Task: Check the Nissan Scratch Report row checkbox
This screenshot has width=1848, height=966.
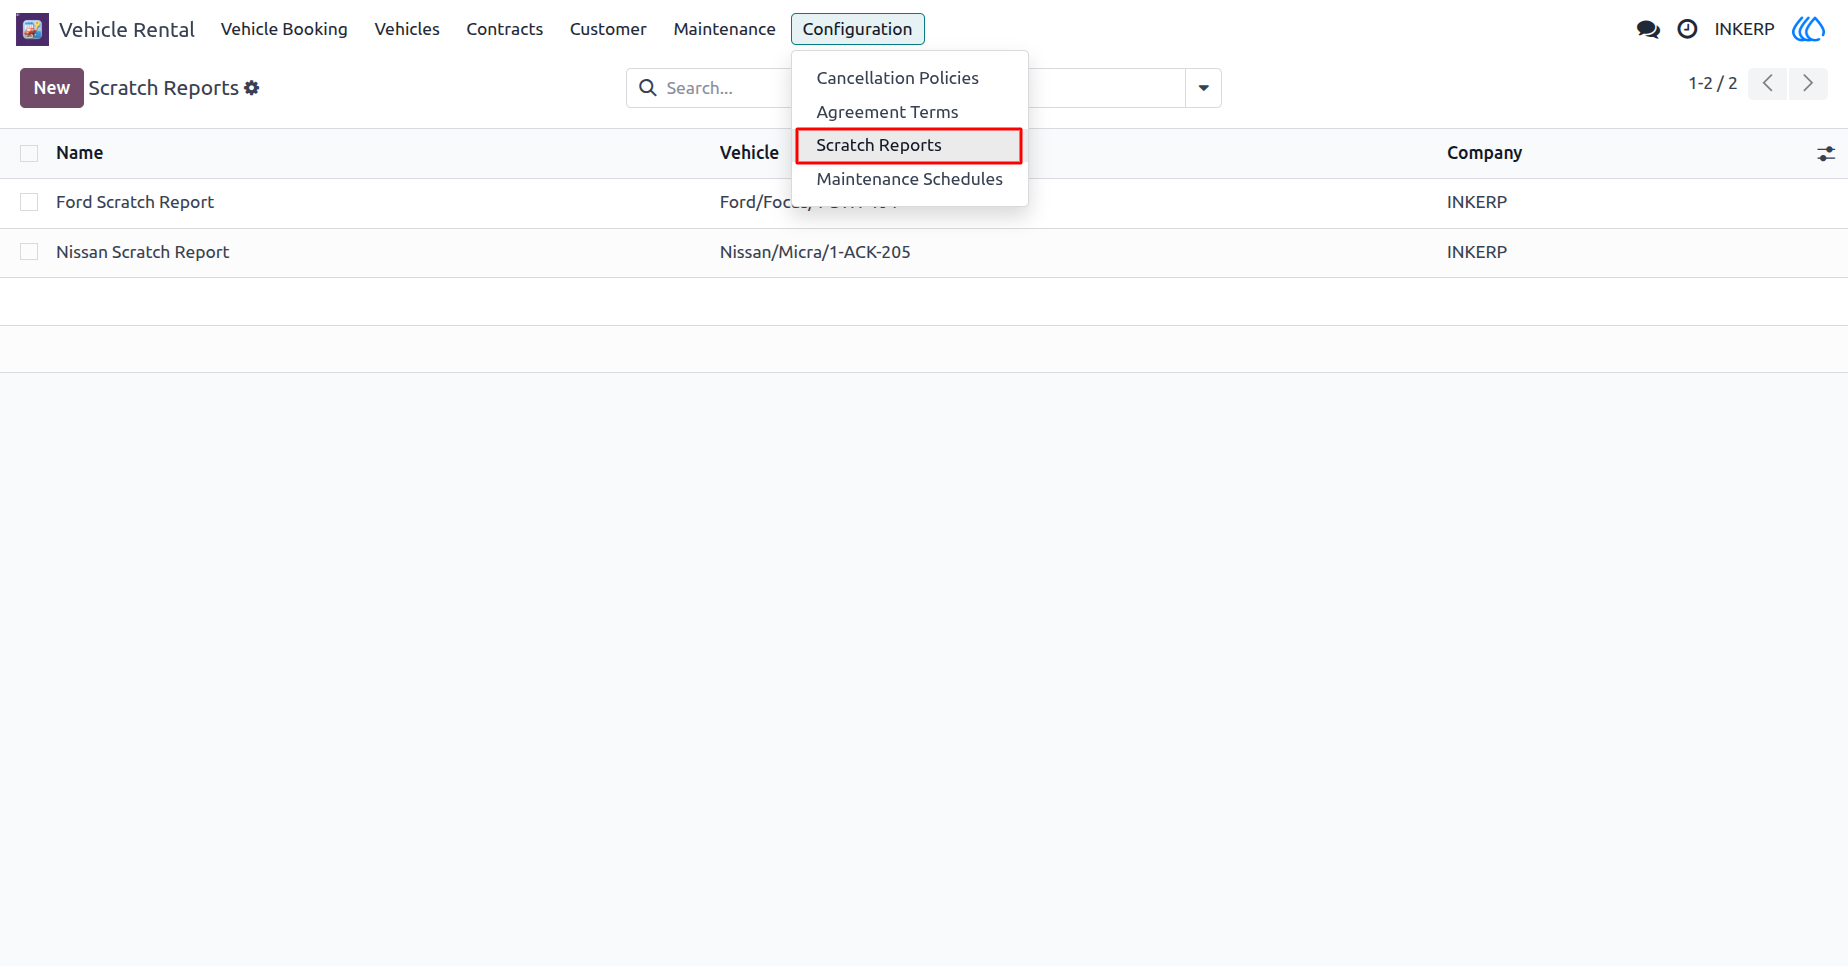Action: coord(29,252)
